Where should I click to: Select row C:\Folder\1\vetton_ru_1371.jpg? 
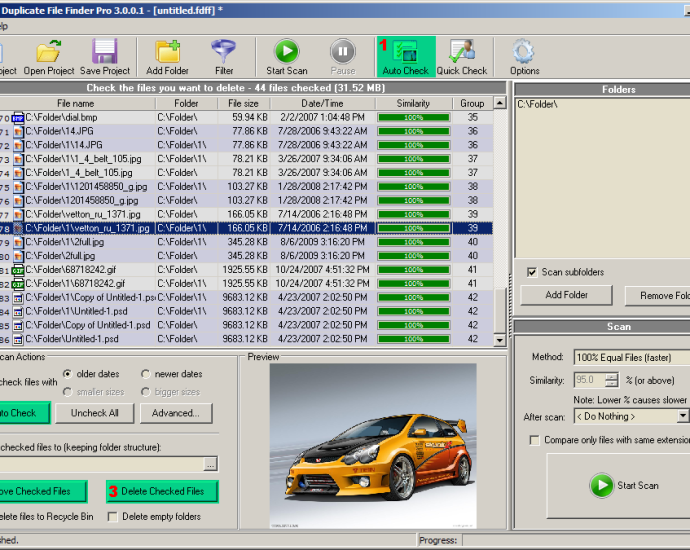[246, 228]
